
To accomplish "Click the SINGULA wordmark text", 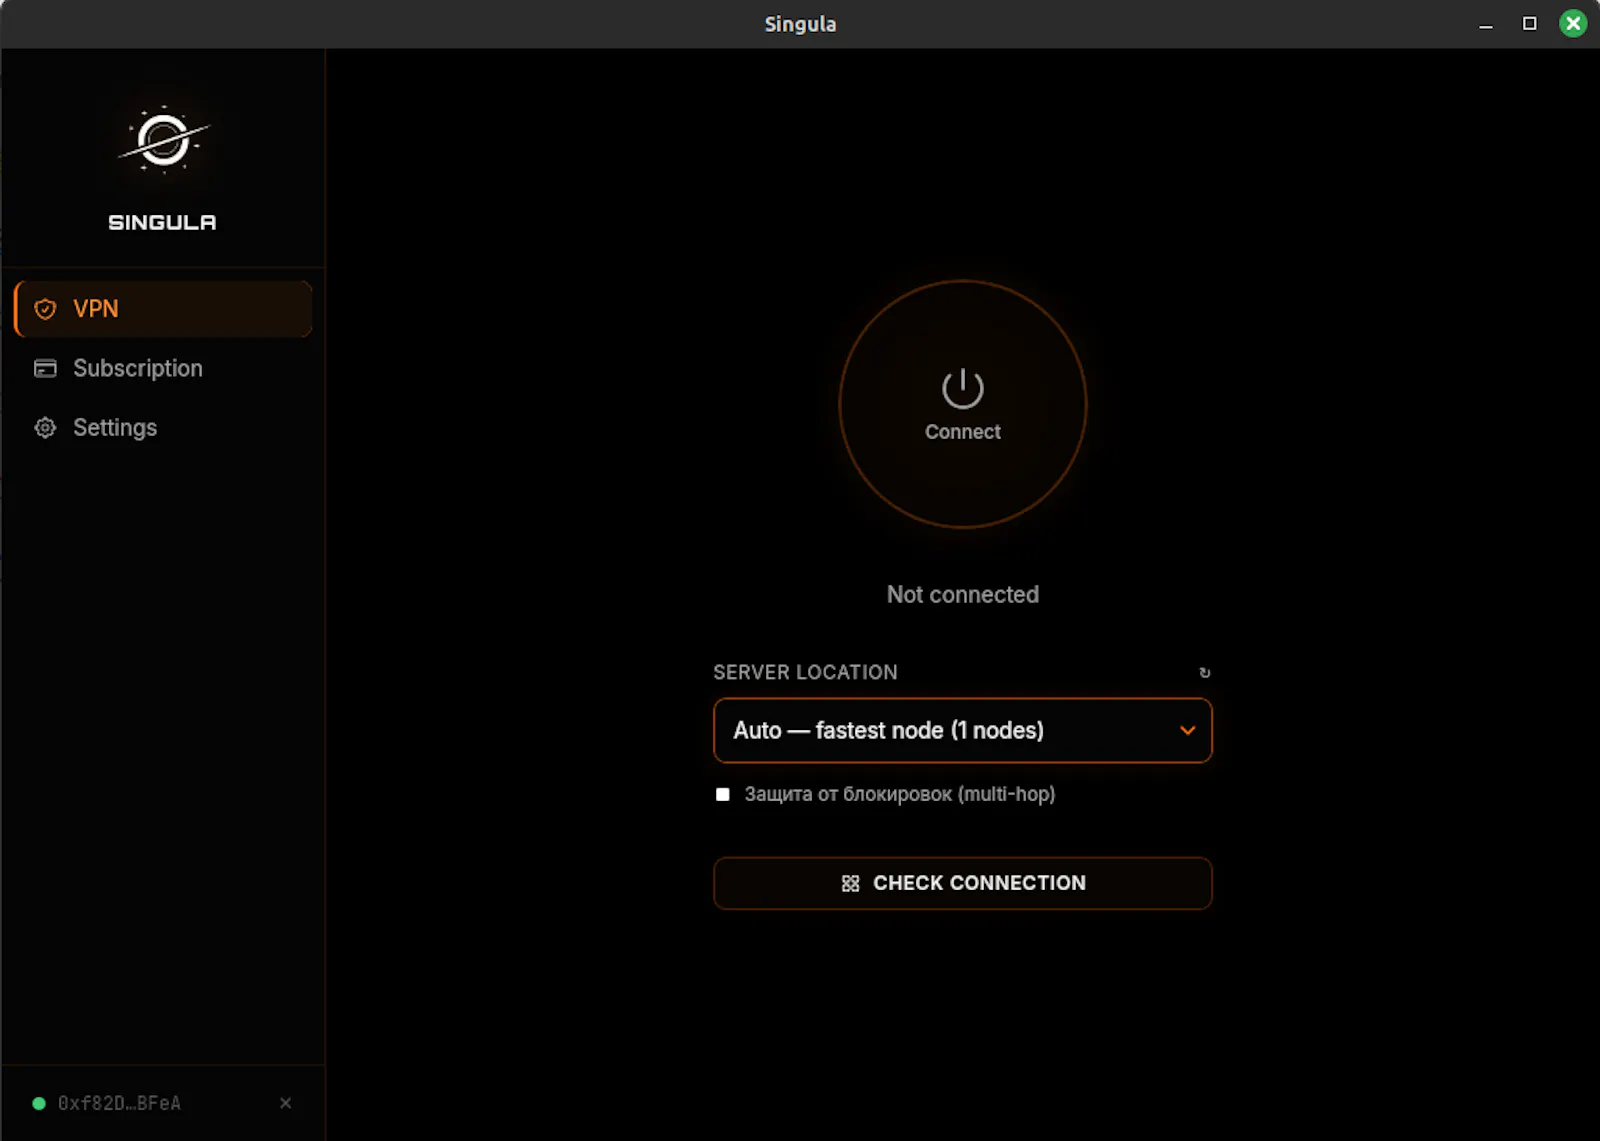I will point(162,222).
